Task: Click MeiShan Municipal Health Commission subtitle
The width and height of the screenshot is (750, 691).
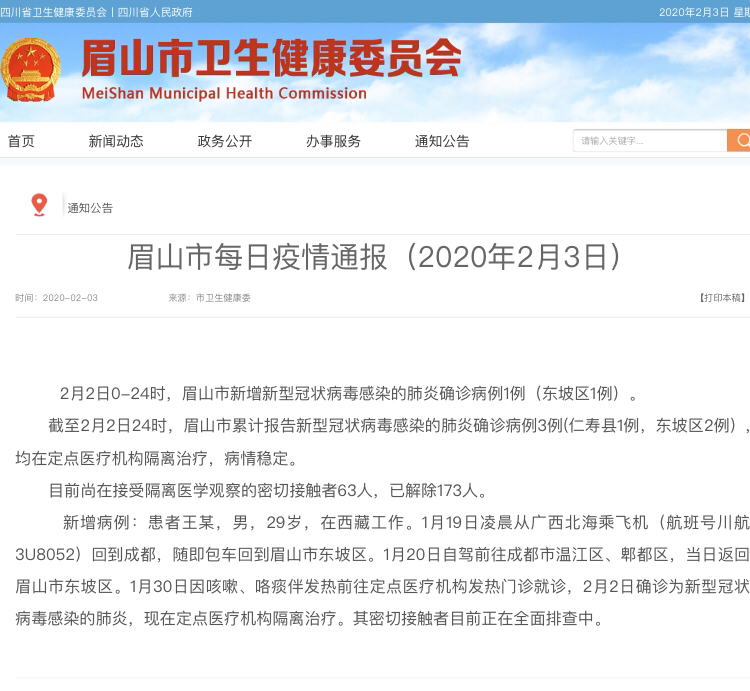Action: (224, 93)
